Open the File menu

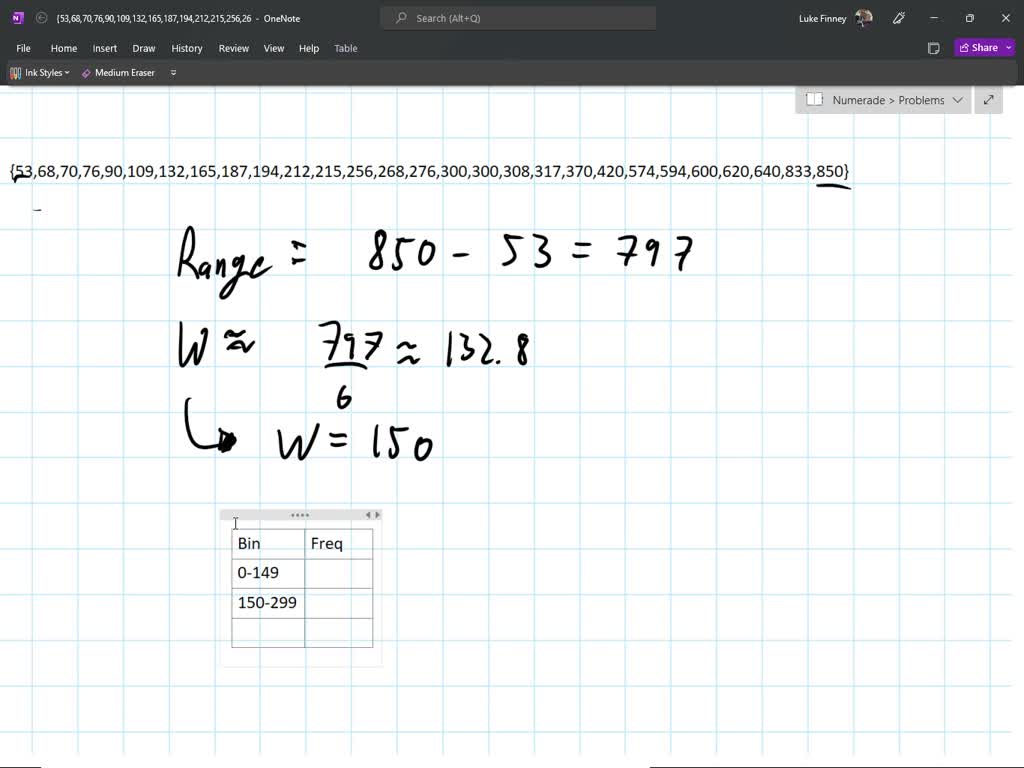[x=22, y=48]
